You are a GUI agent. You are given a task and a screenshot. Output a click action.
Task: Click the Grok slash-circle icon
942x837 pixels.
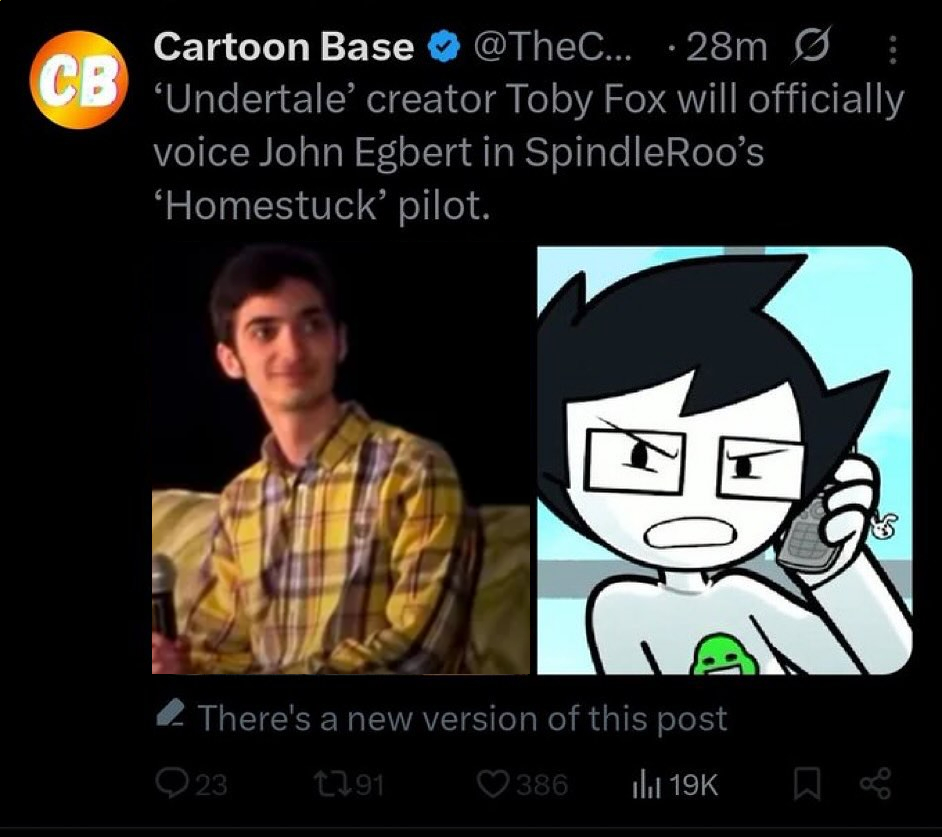pos(813,46)
